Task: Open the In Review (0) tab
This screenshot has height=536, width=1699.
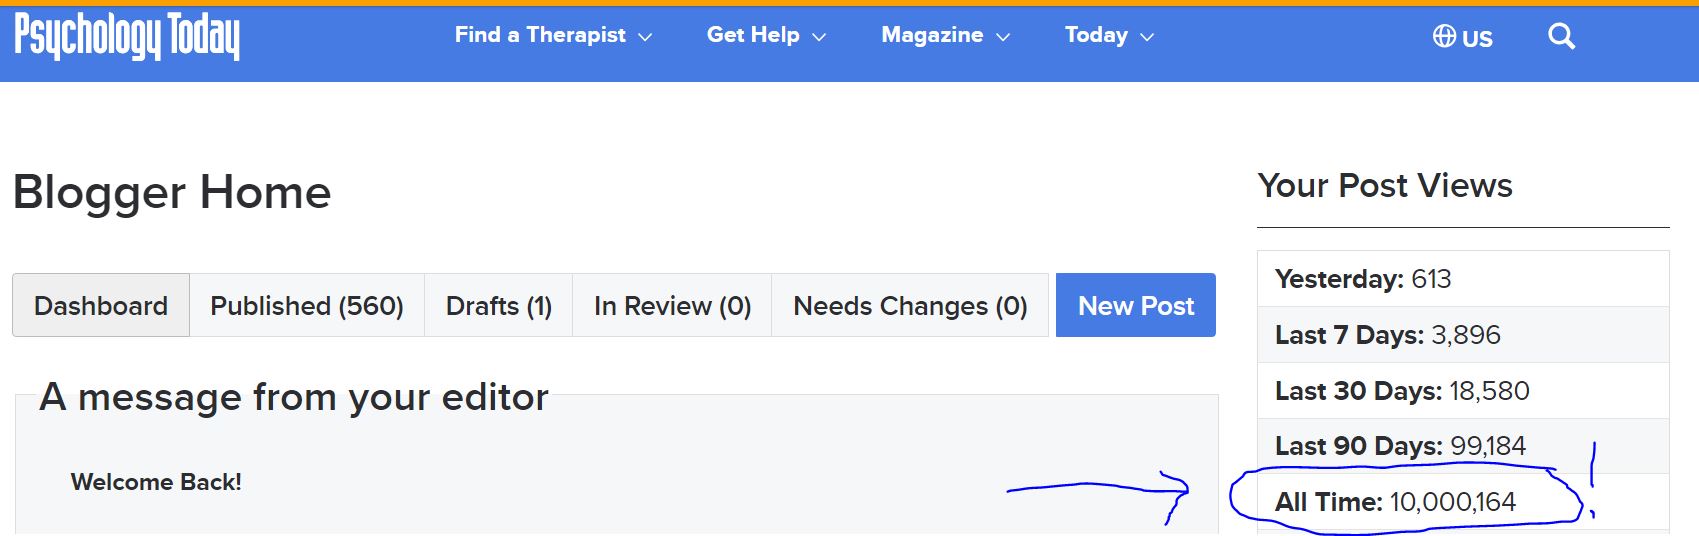Action: tap(672, 305)
